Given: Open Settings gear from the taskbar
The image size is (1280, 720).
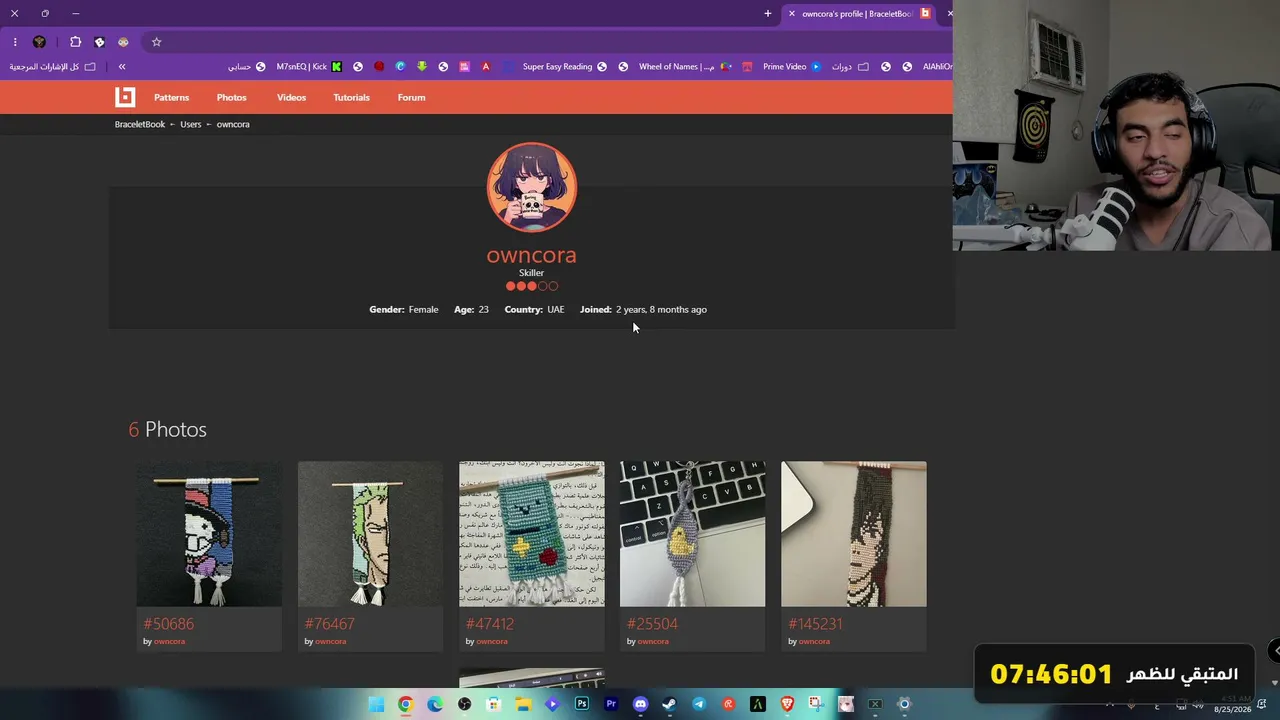Looking at the screenshot, I should click(x=904, y=704).
